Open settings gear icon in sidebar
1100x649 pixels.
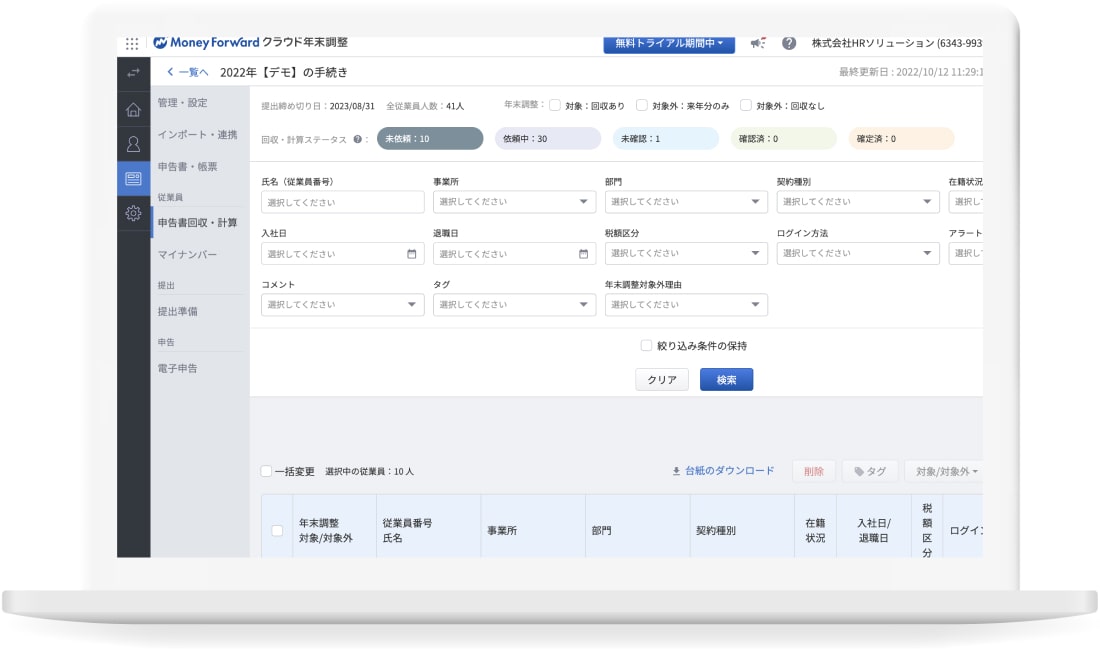[x=133, y=213]
